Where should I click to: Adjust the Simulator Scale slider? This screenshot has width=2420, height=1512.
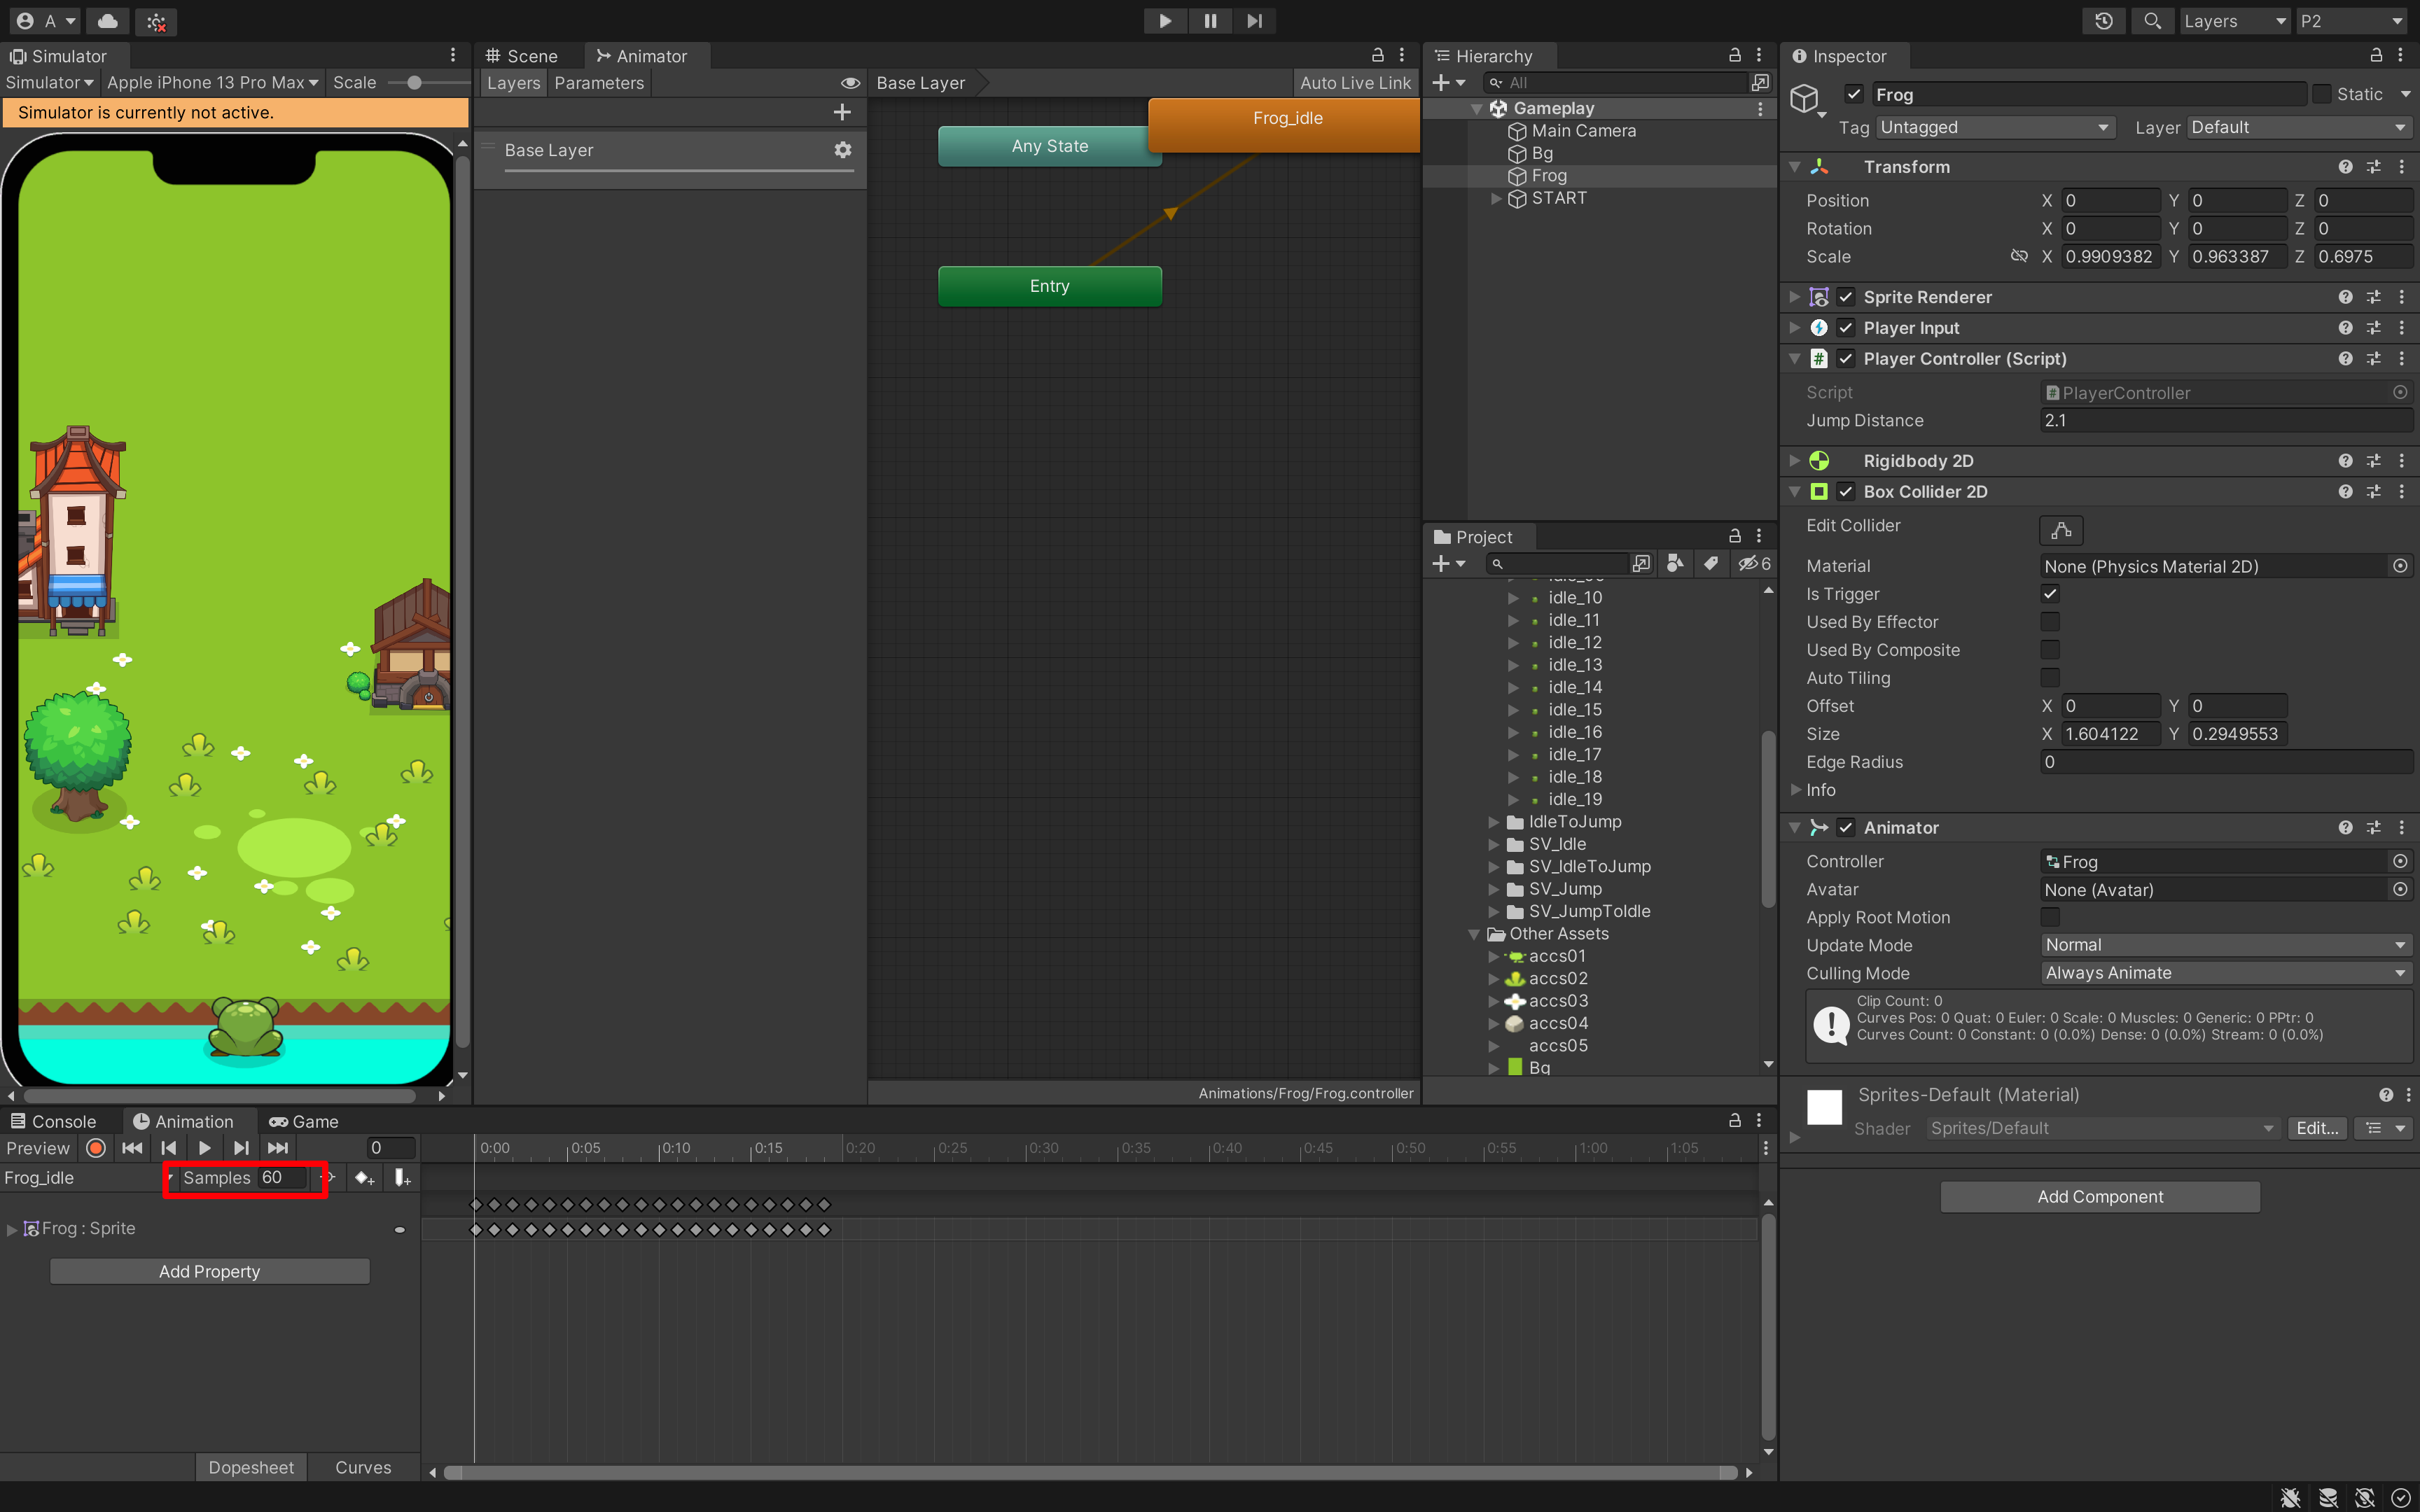coord(415,83)
